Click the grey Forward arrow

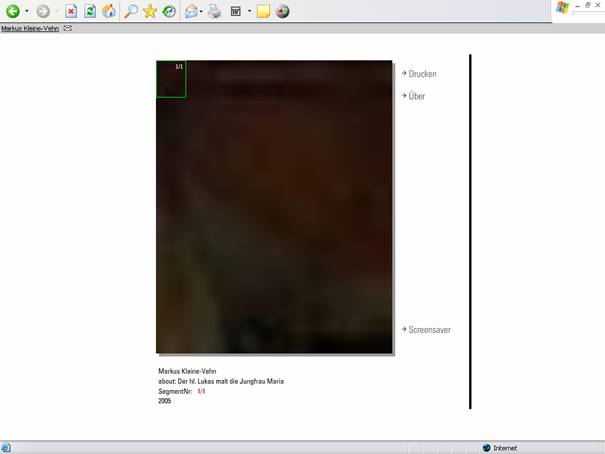43,11
